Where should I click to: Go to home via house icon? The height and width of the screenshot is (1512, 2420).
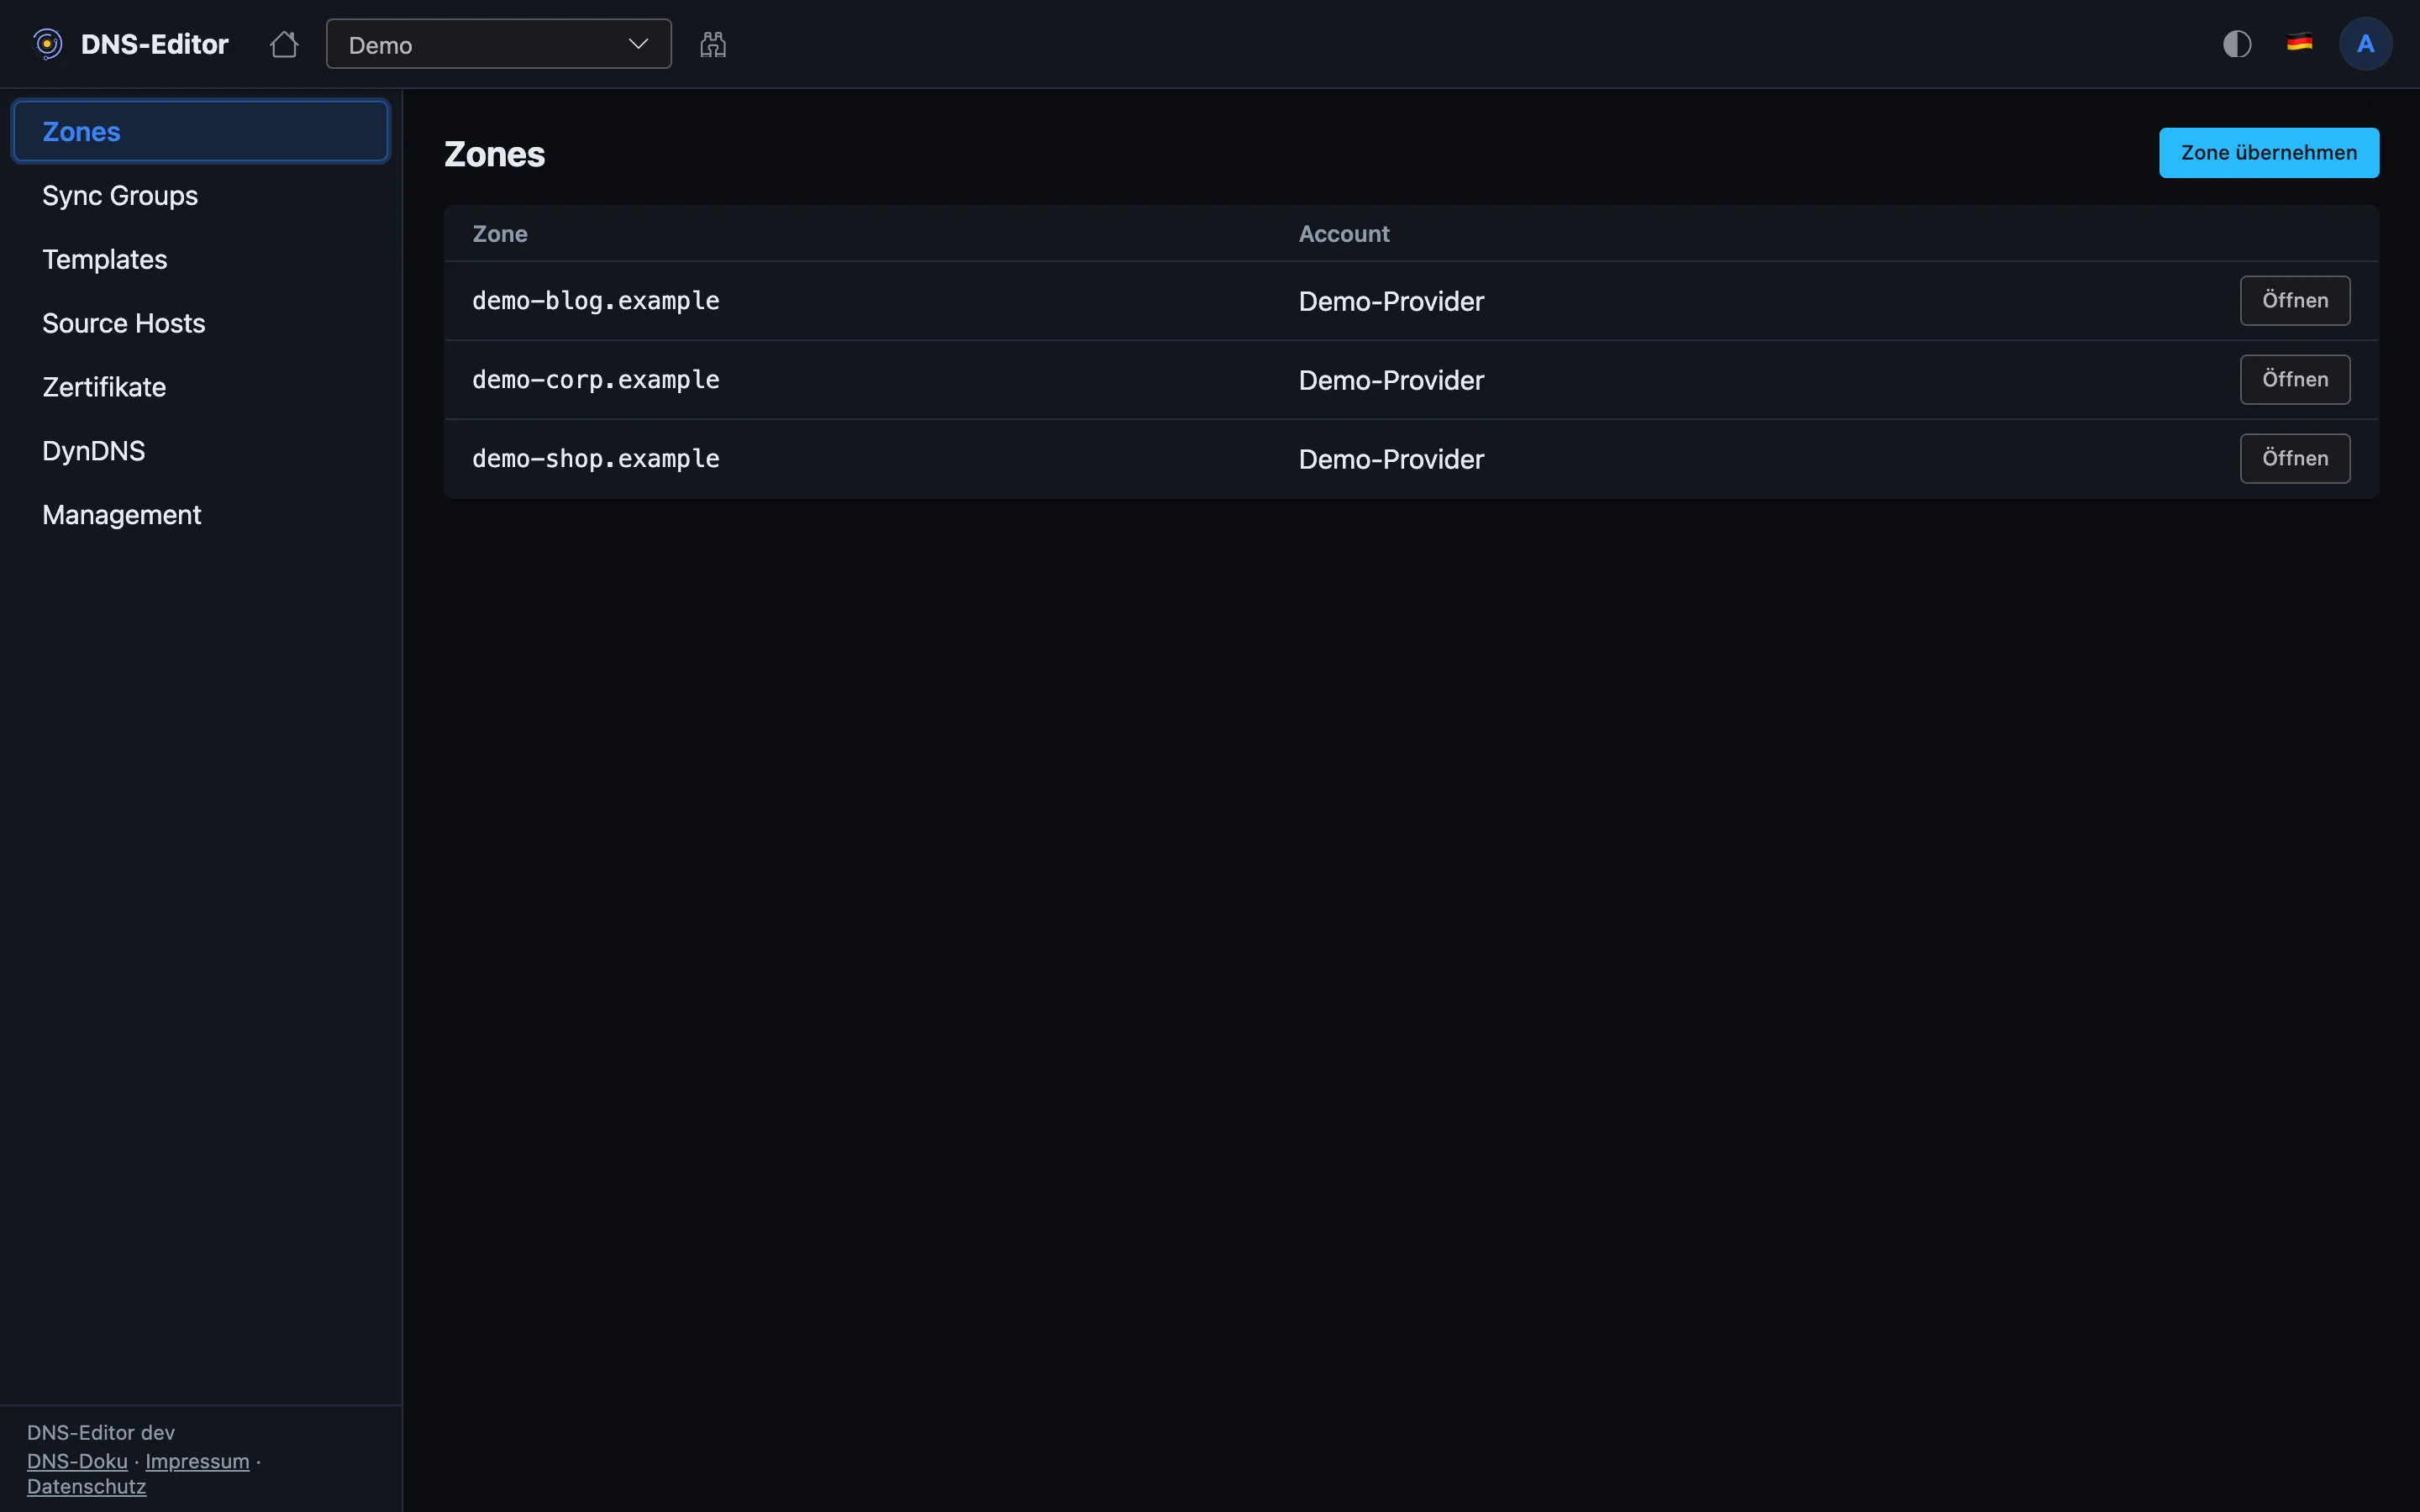click(x=284, y=44)
